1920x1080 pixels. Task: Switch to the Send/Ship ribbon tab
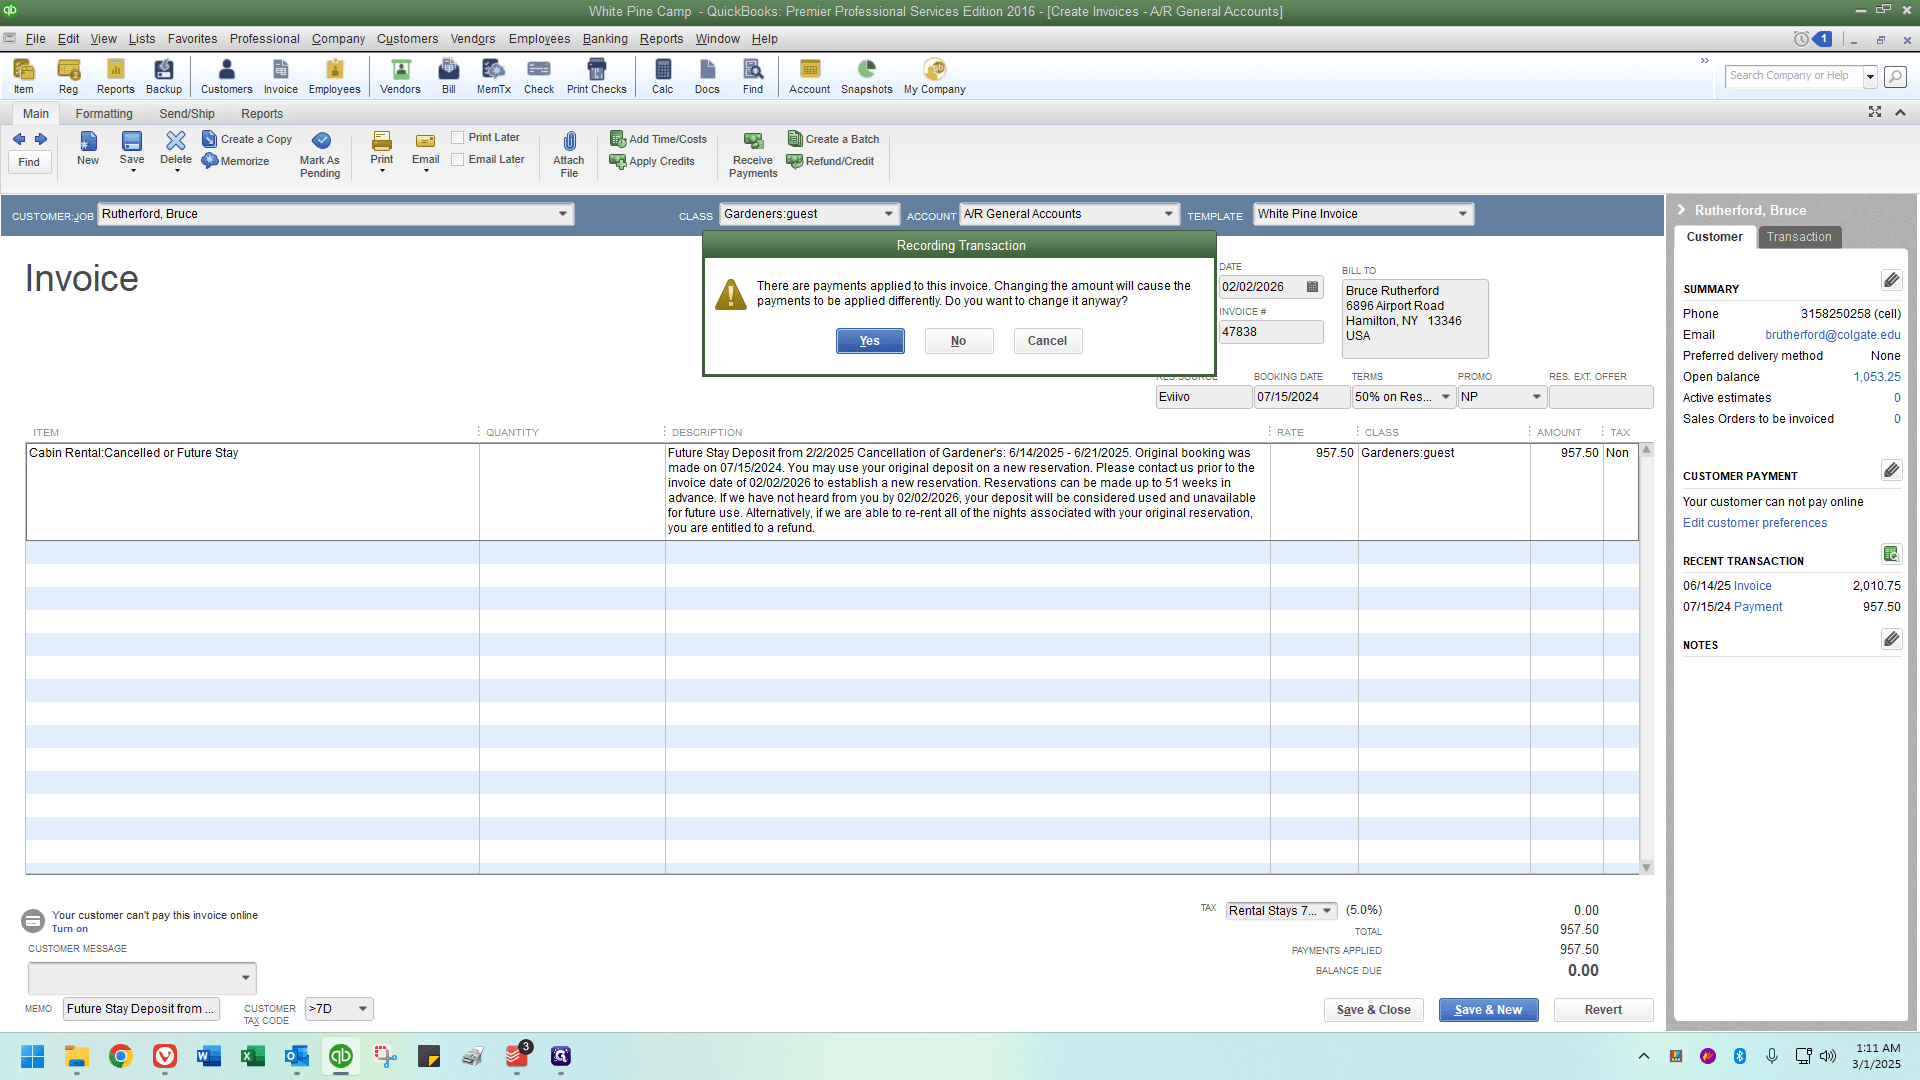tap(187, 114)
